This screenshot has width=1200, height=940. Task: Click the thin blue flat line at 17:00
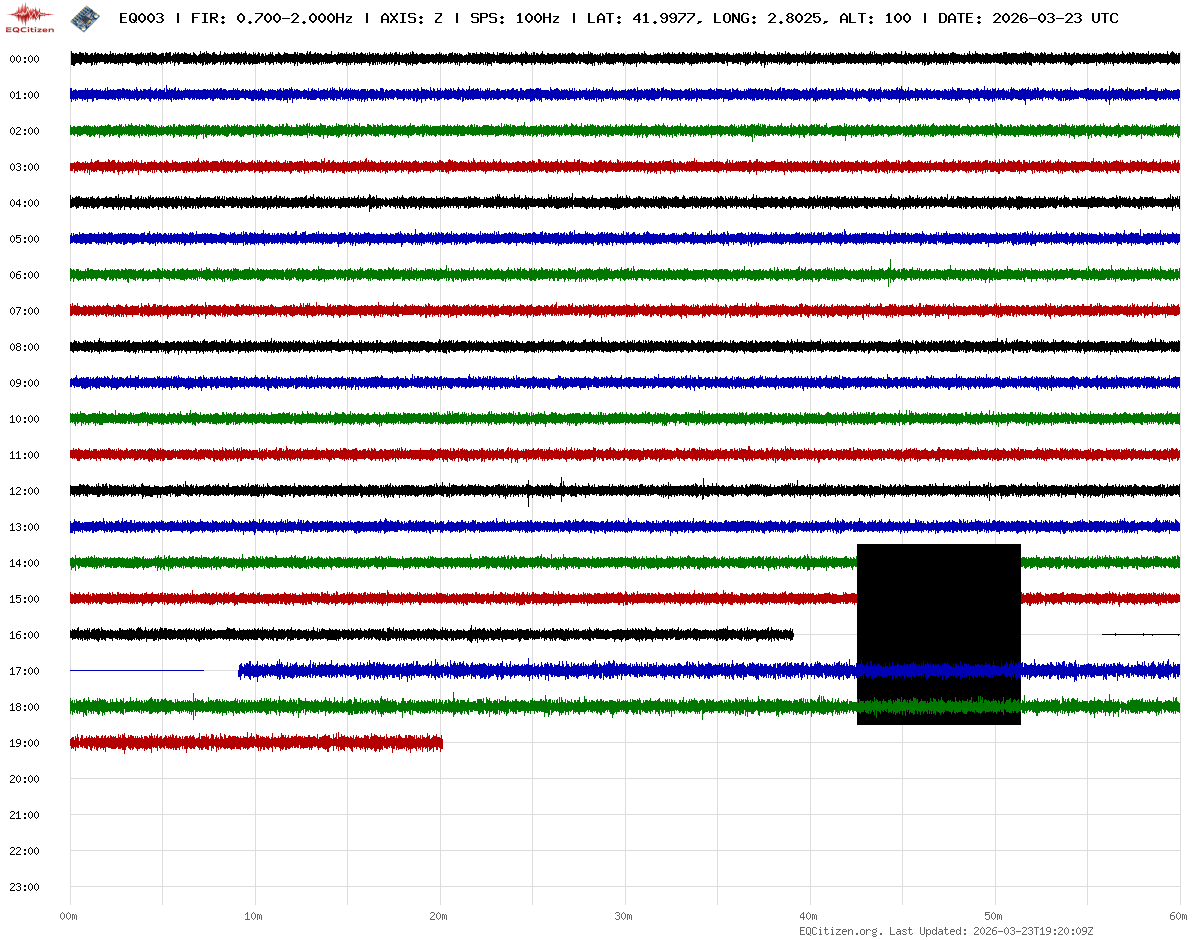coord(136,670)
